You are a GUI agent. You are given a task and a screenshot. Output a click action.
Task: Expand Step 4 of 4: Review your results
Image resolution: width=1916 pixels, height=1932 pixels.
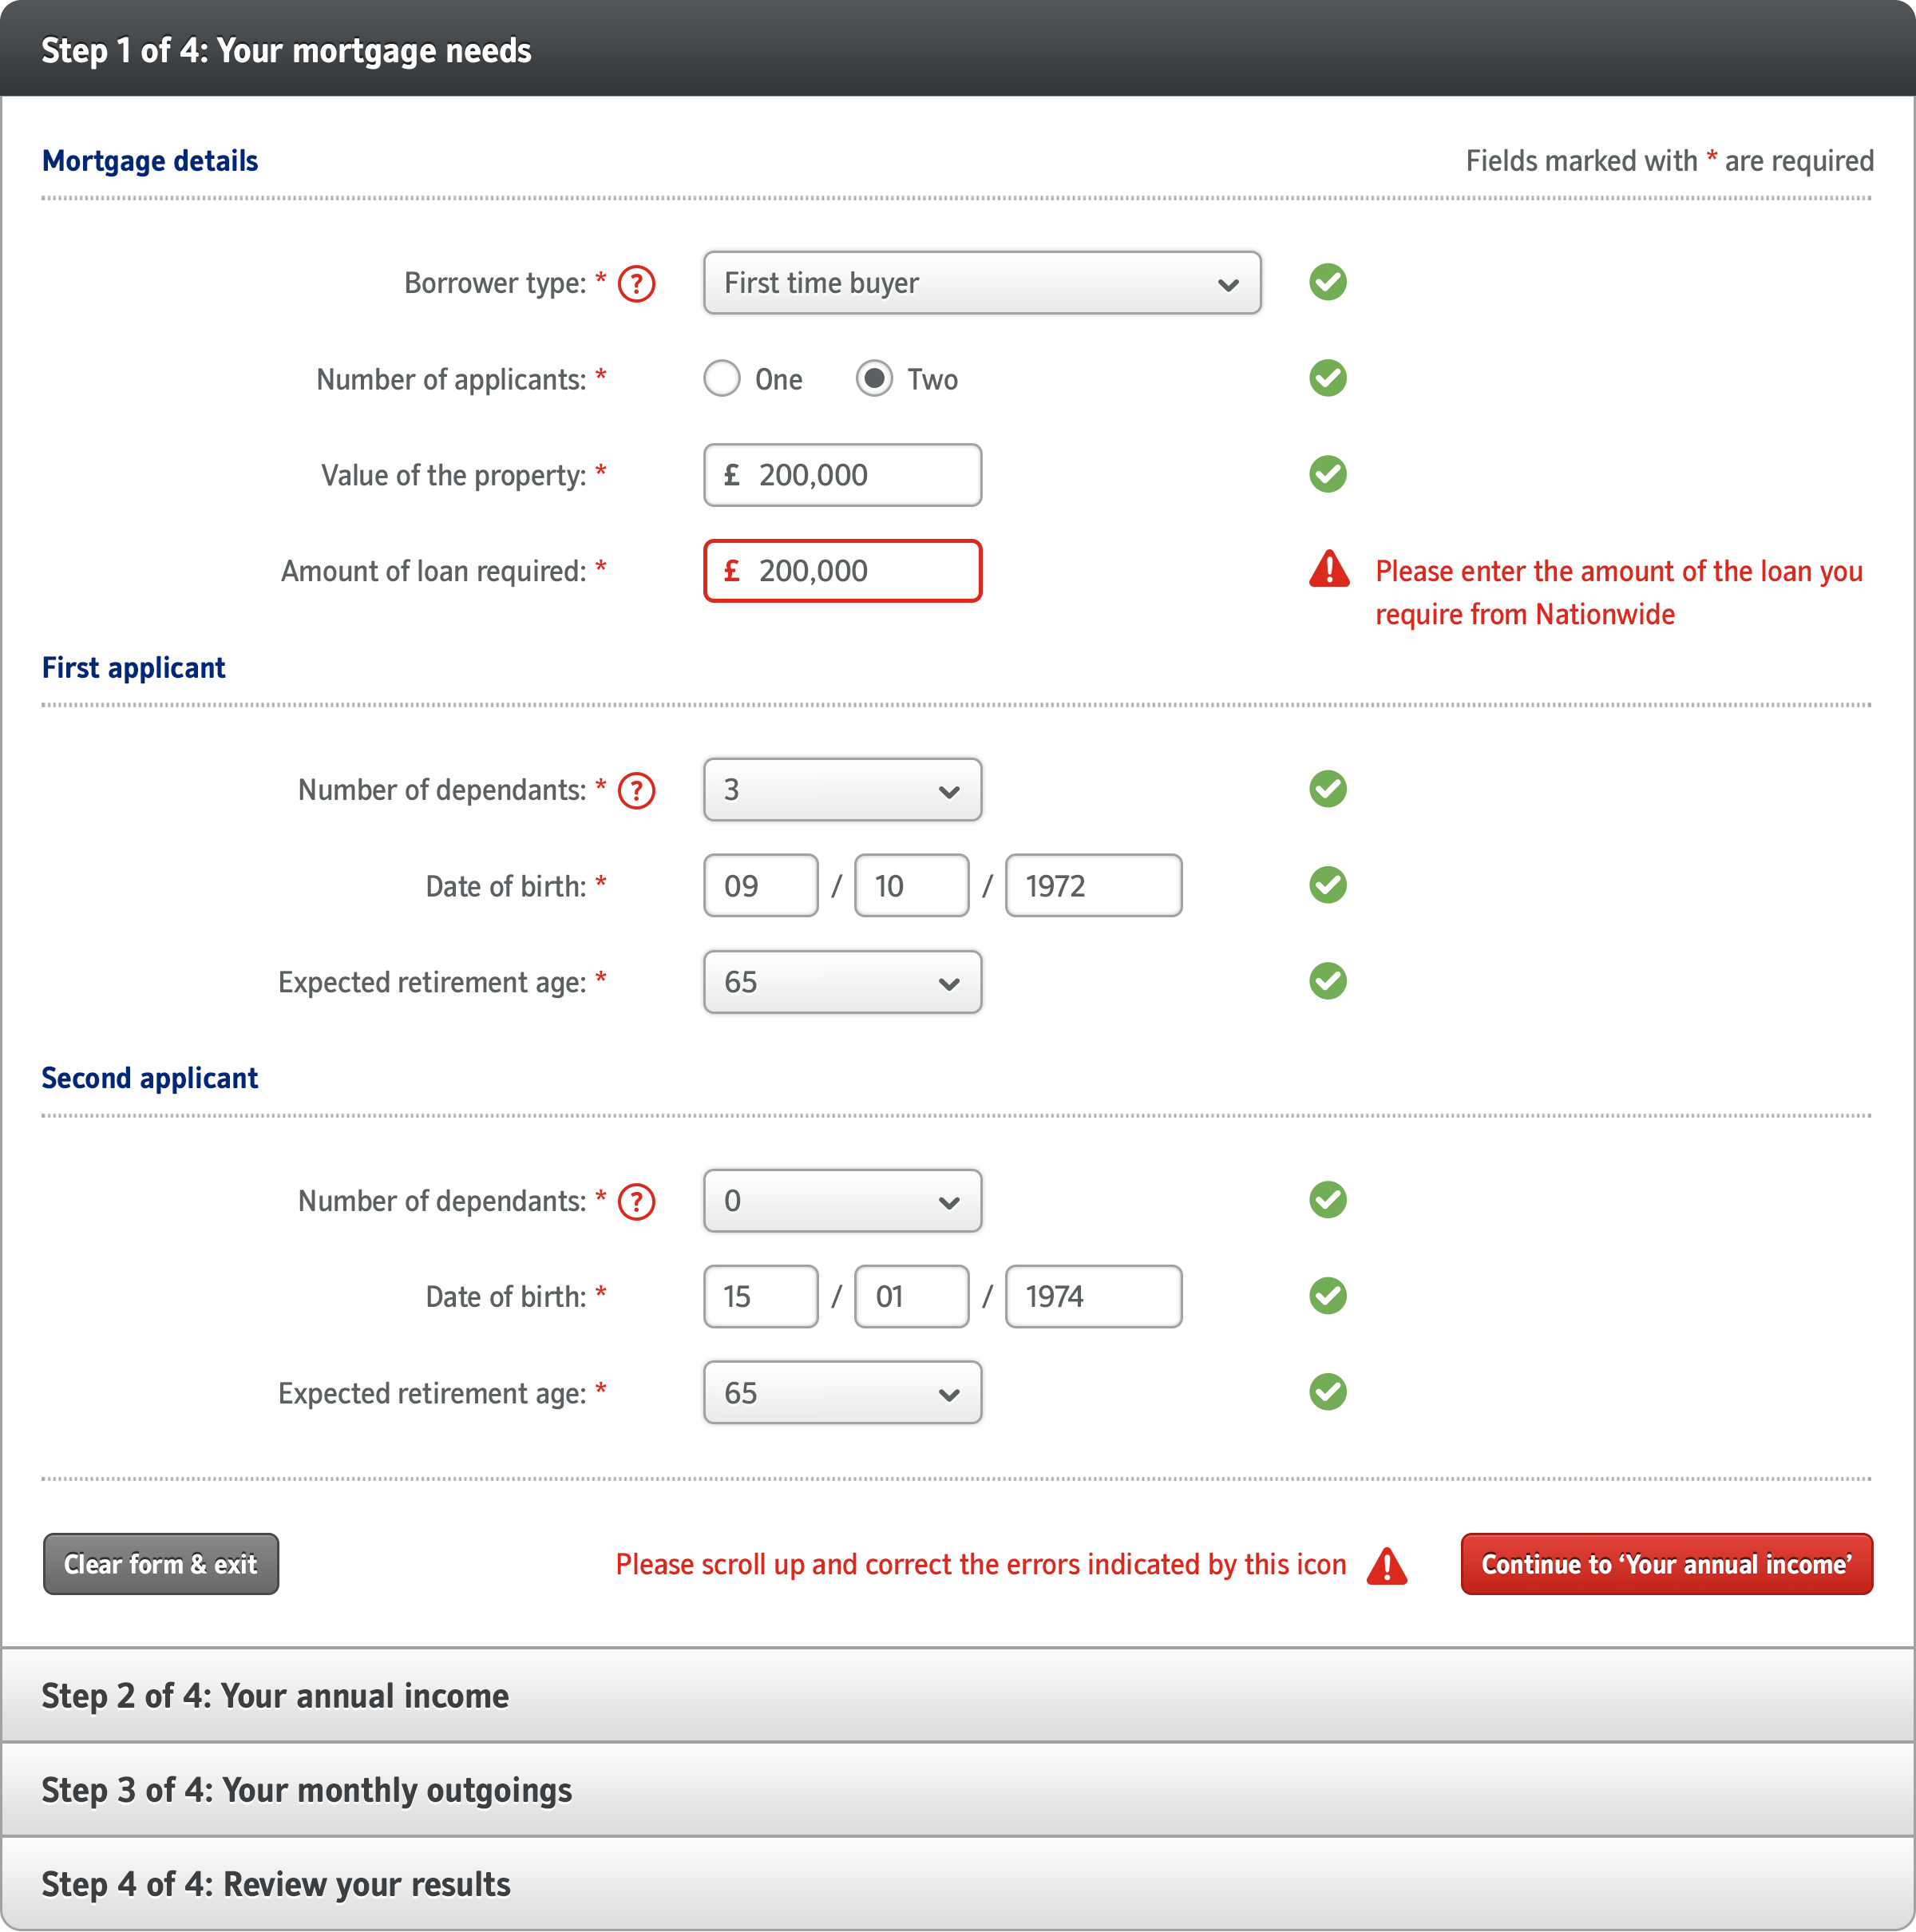click(957, 1884)
